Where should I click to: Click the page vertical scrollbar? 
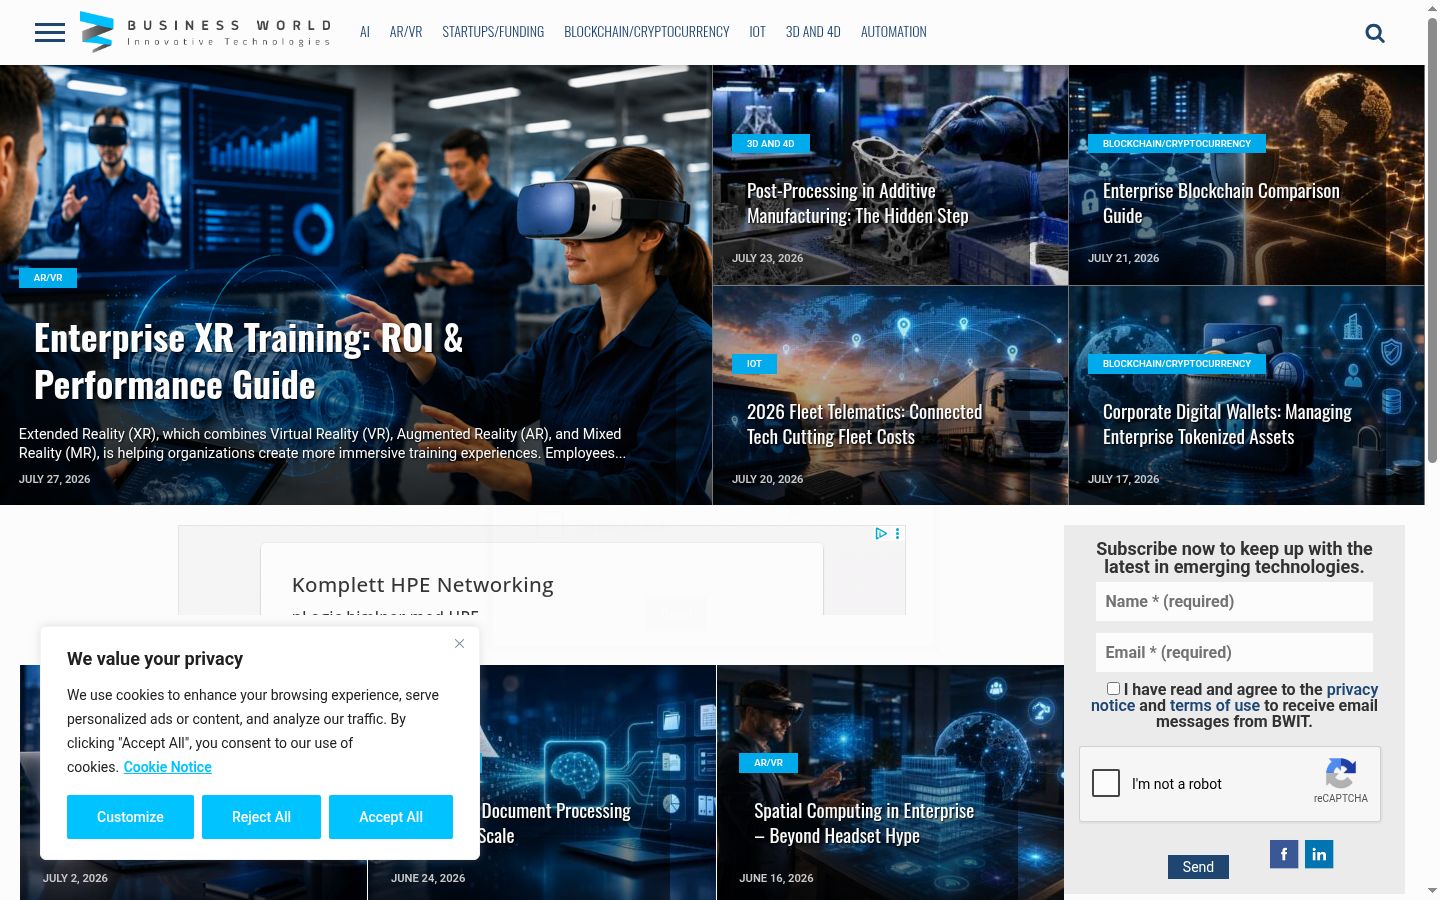pyautogui.click(x=1432, y=240)
